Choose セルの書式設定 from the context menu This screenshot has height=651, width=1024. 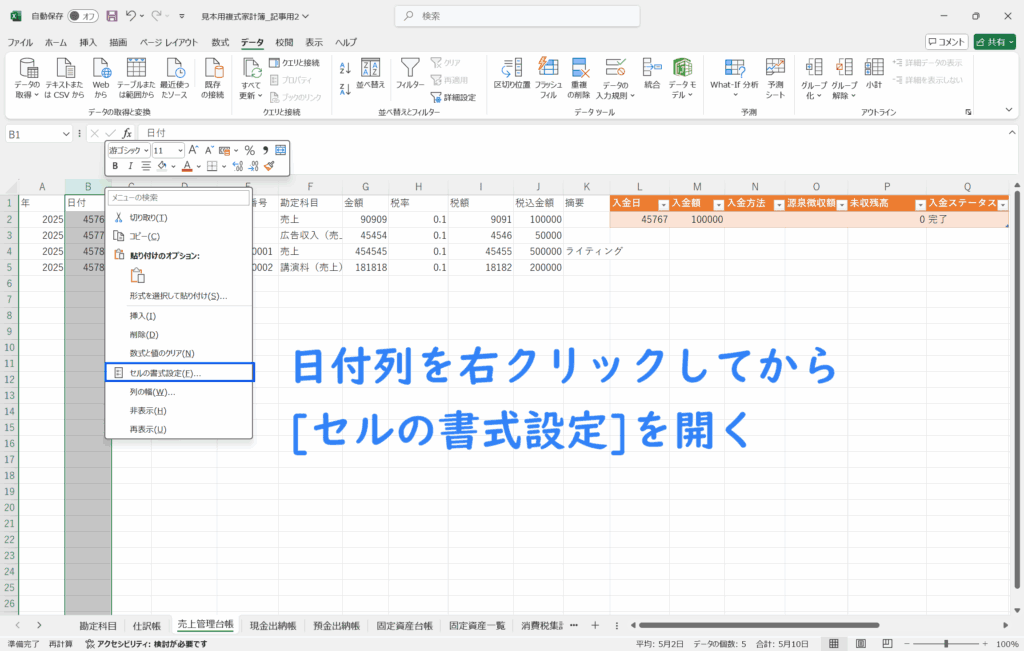(180, 372)
